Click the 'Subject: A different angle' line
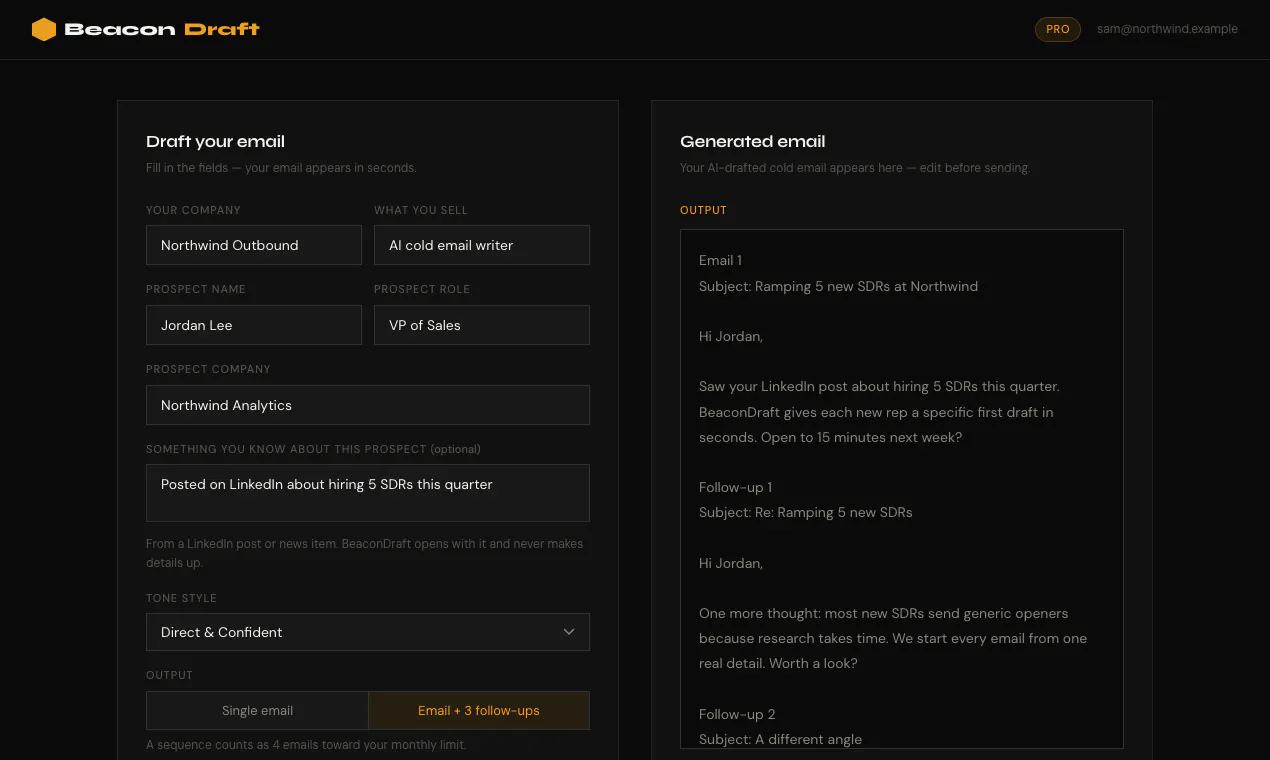The width and height of the screenshot is (1270, 760). point(780,739)
